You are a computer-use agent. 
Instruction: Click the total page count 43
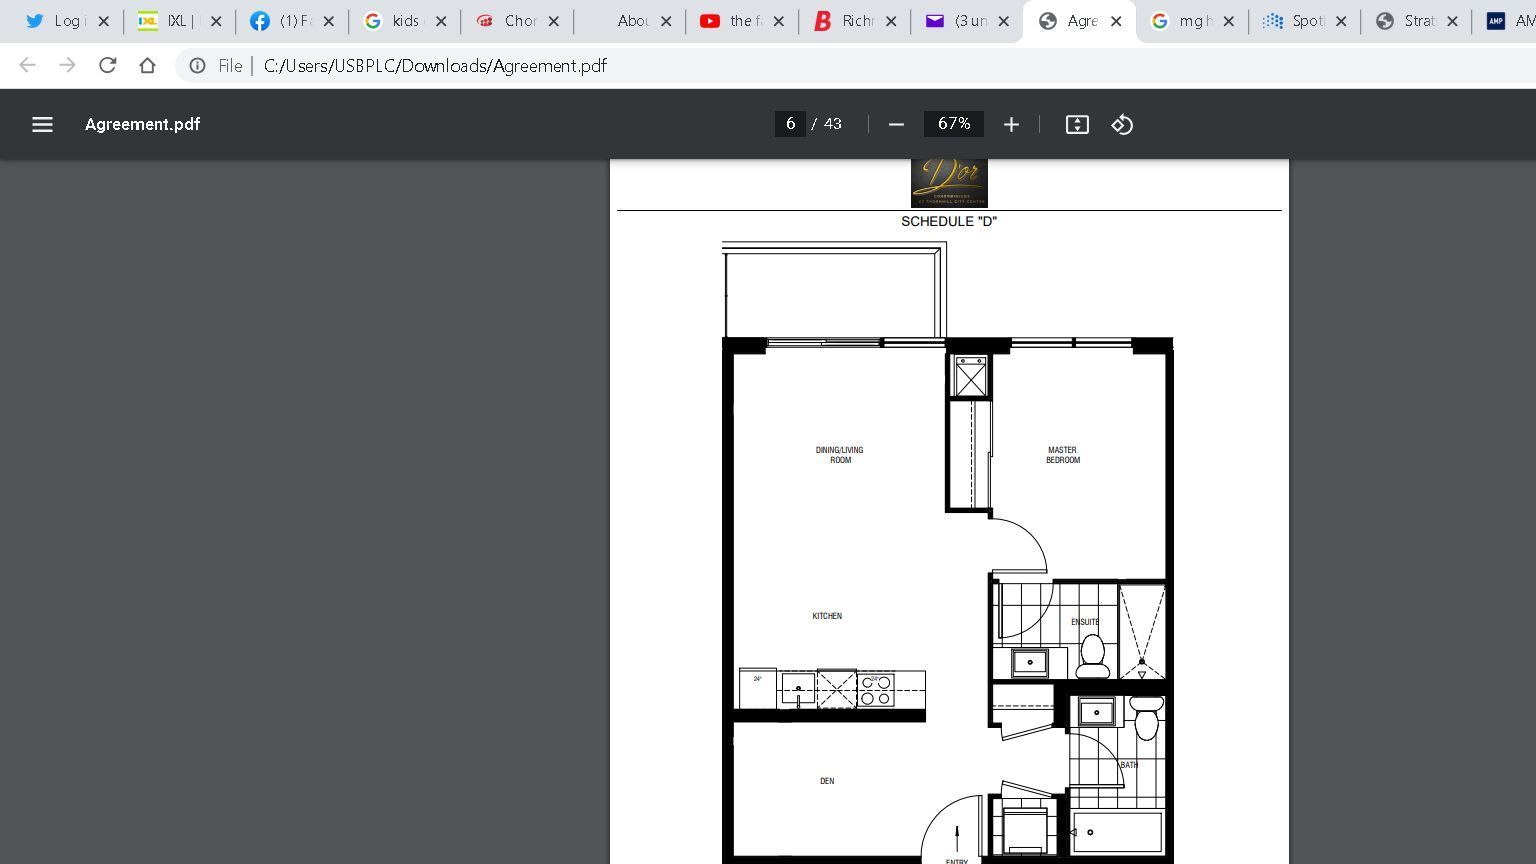(x=833, y=124)
